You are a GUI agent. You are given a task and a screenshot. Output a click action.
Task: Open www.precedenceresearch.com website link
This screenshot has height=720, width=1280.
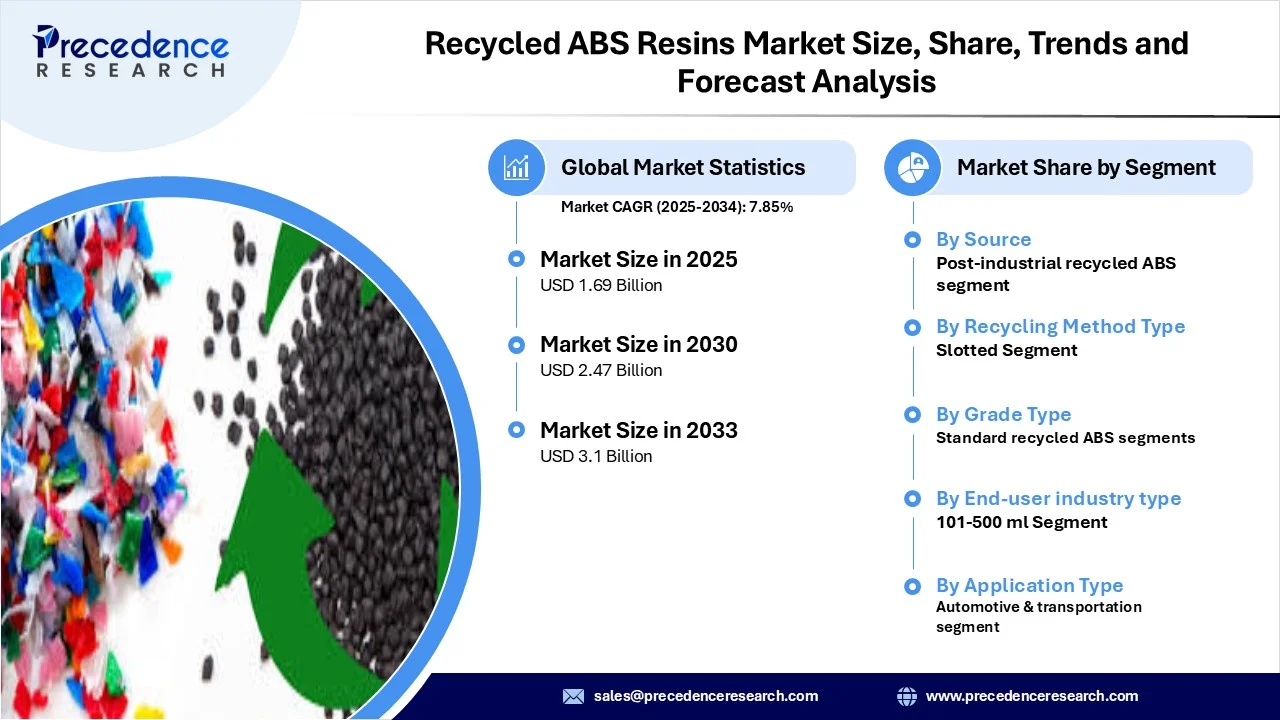tap(1032, 696)
